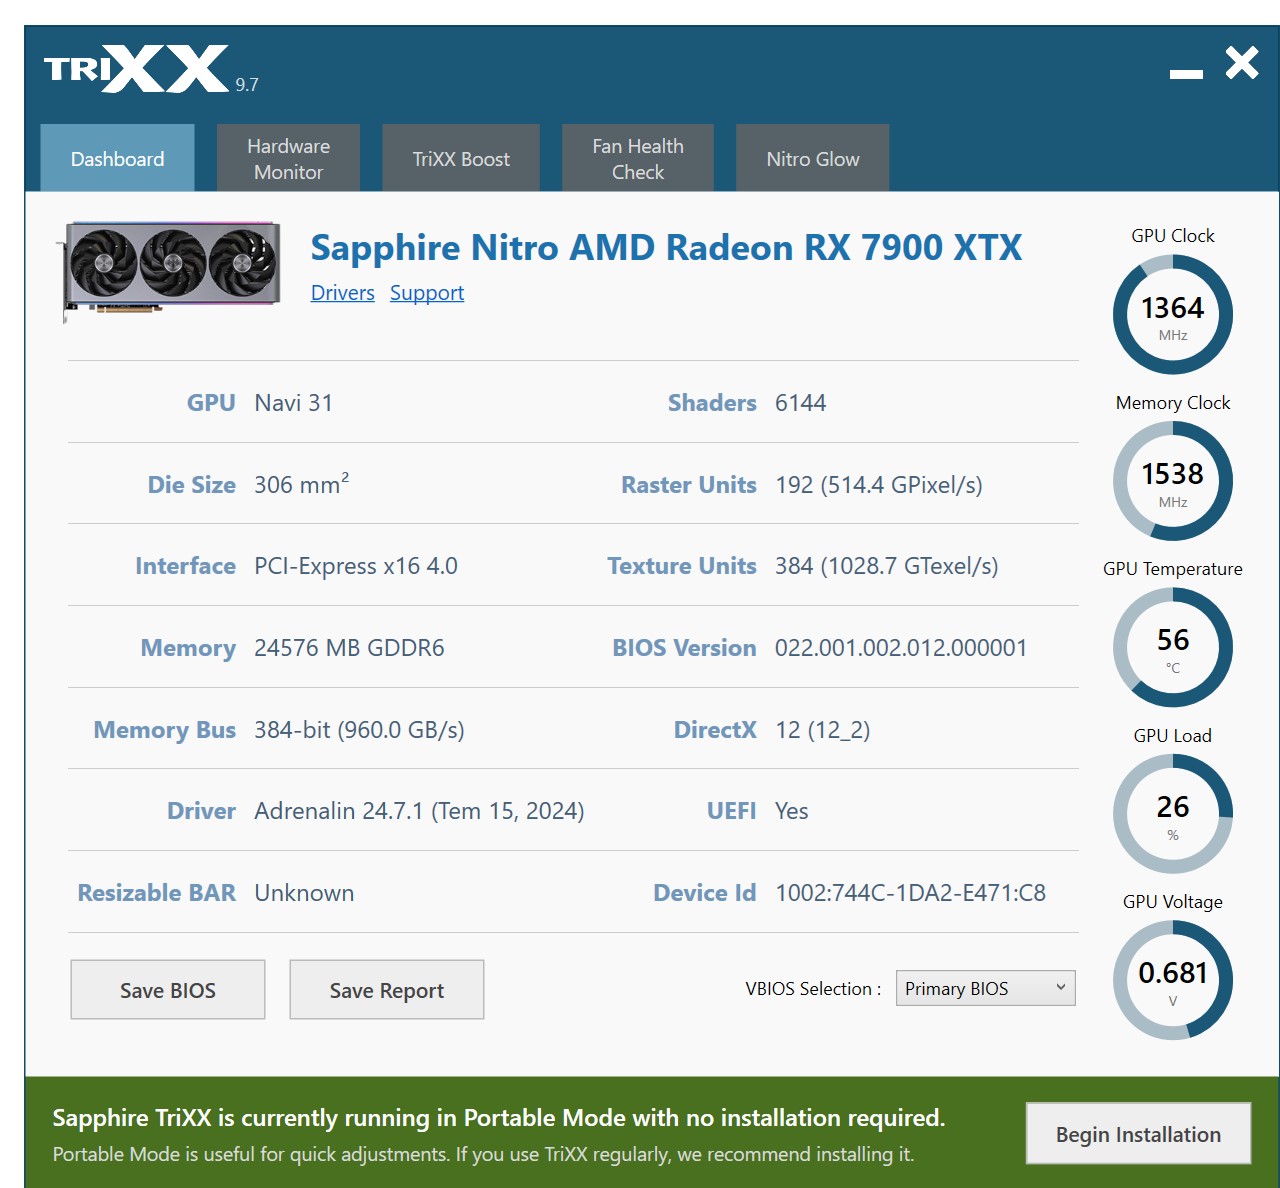The width and height of the screenshot is (1280, 1188).
Task: Select the Driver value Adrenalin 24.7.1
Action: tap(419, 811)
